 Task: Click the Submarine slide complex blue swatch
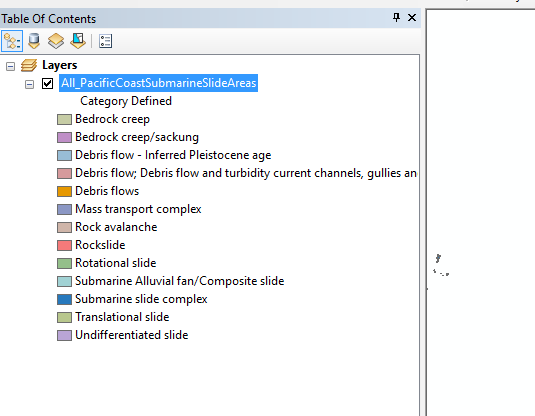tap(64, 299)
